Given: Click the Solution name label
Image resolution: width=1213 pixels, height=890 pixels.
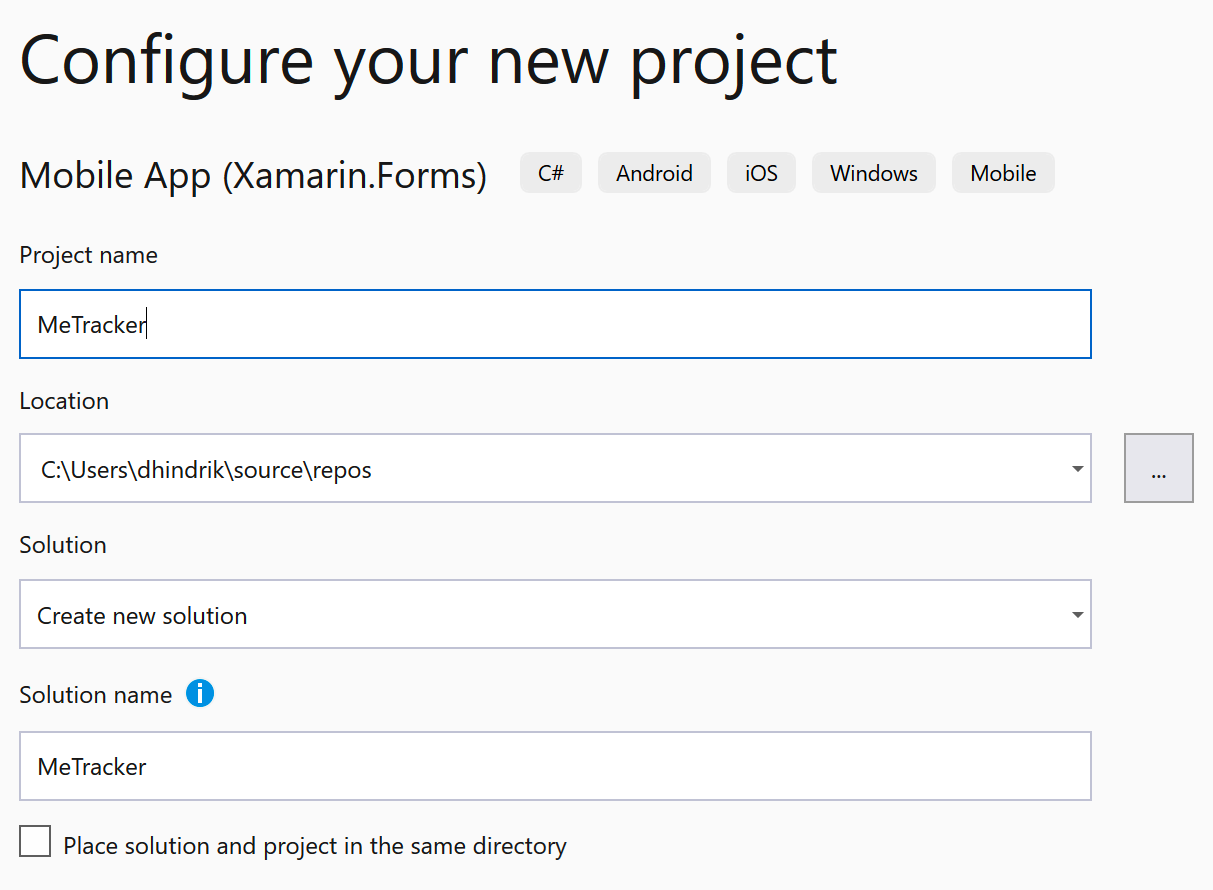Looking at the screenshot, I should point(96,694).
